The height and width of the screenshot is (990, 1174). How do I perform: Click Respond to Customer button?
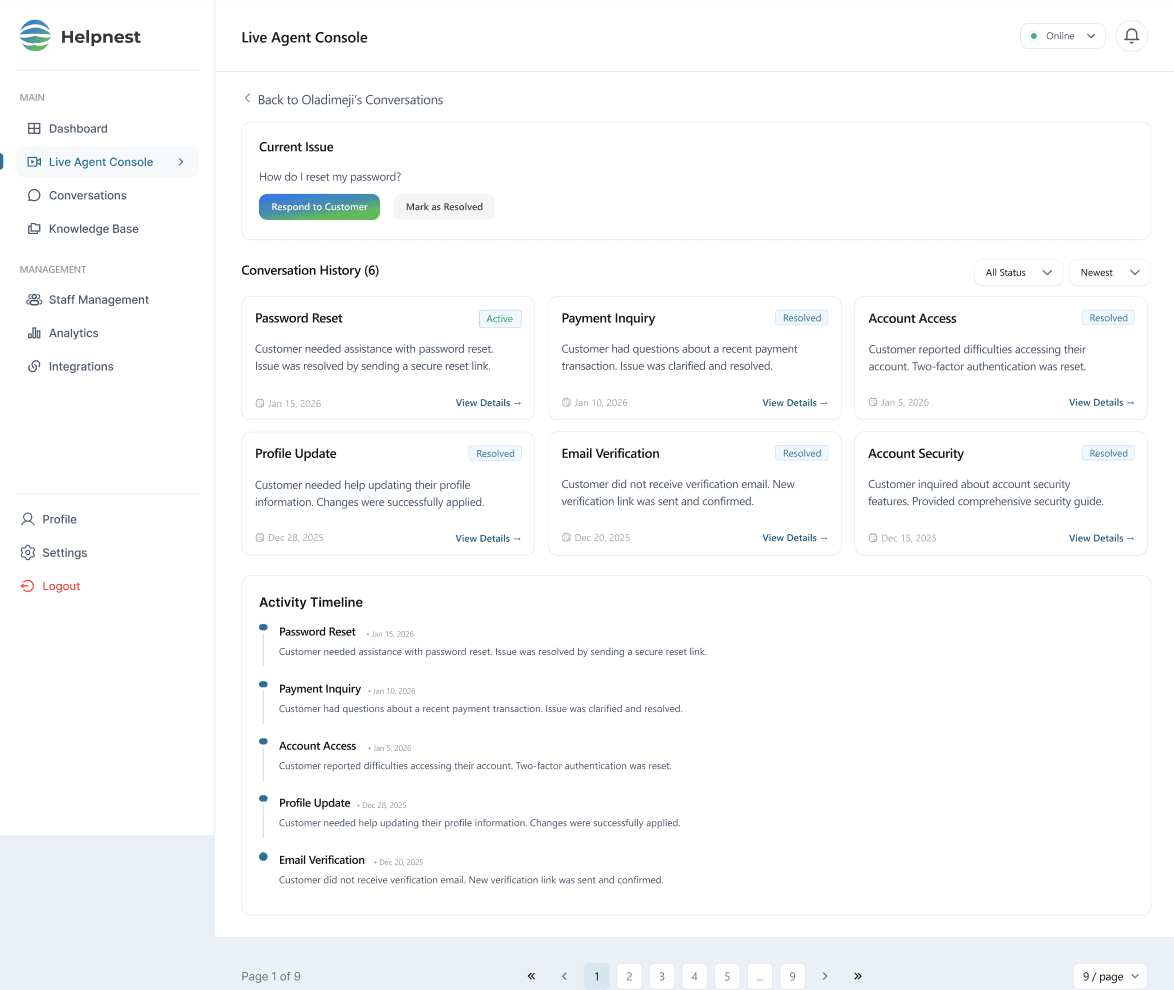click(x=320, y=207)
